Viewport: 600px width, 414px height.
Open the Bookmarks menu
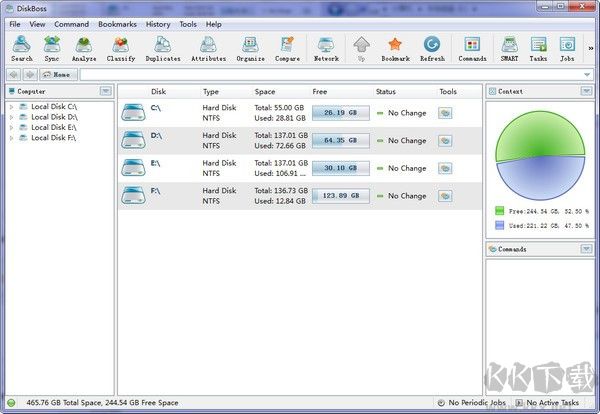117,23
